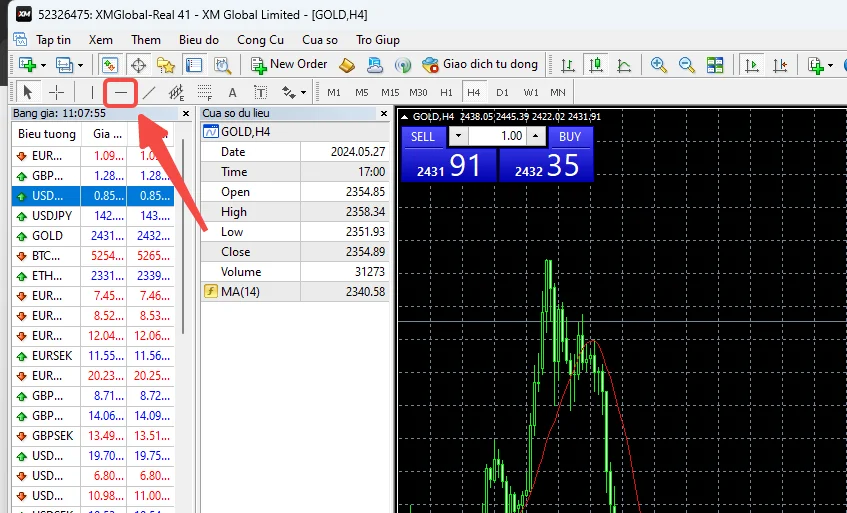
Task: Click the Market Watch vertical scrollbar
Action: pyautogui.click(x=183, y=237)
